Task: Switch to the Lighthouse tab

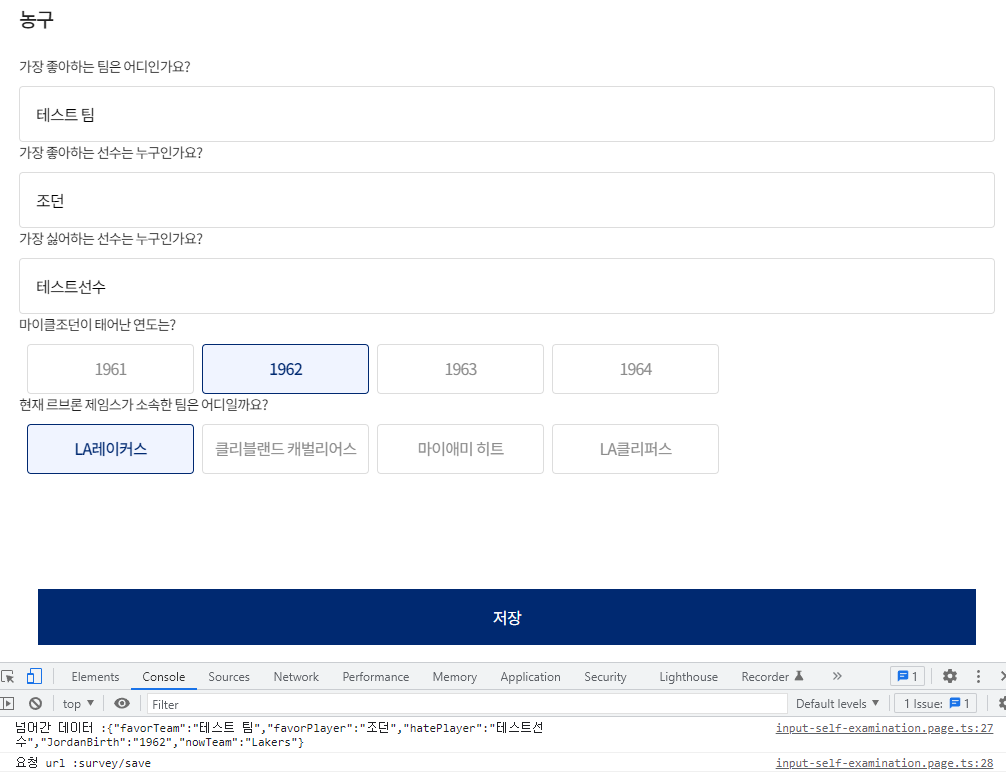Action: (688, 676)
